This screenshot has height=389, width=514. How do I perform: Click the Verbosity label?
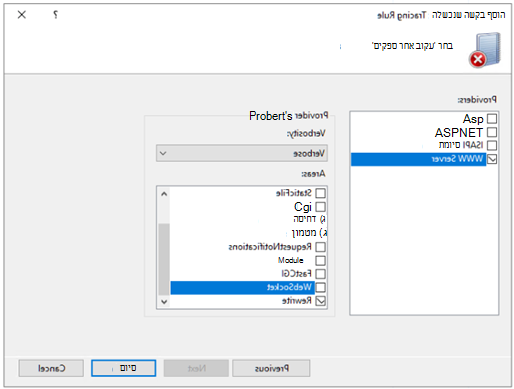[x=306, y=134]
